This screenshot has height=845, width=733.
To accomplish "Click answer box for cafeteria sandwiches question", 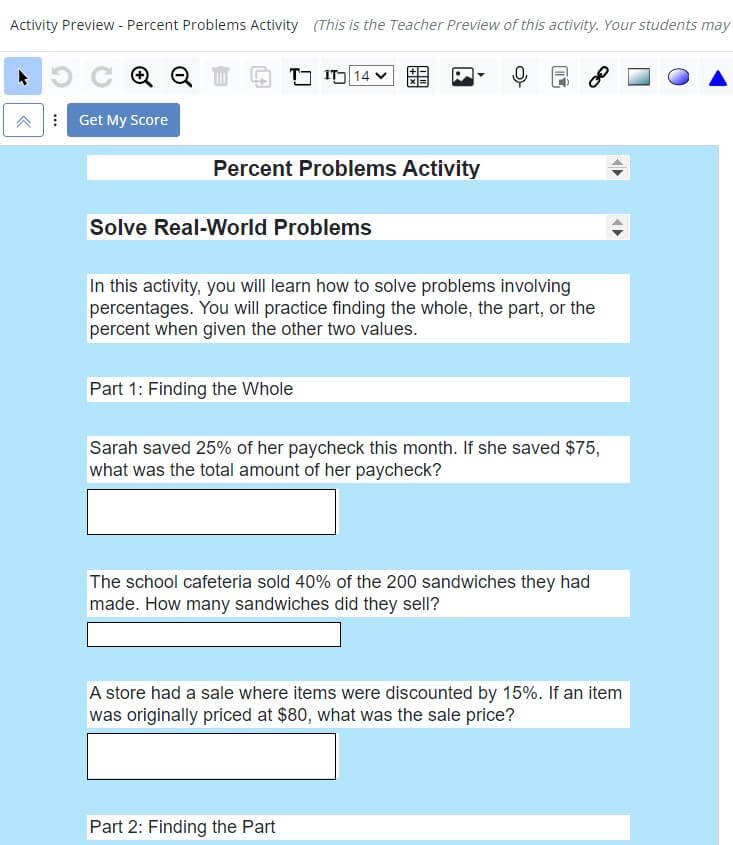I will pos(214,634).
